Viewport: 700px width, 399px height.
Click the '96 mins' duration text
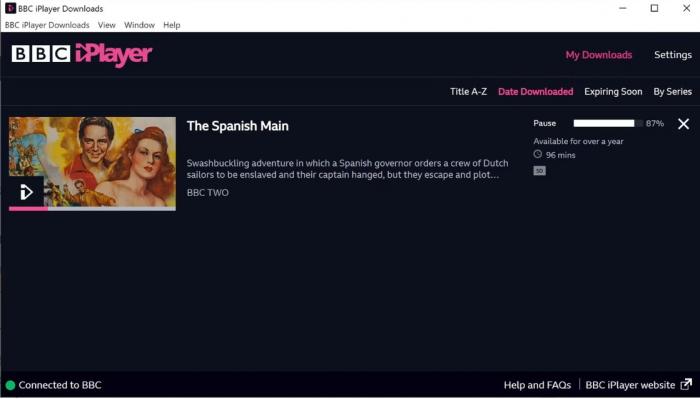(x=560, y=155)
